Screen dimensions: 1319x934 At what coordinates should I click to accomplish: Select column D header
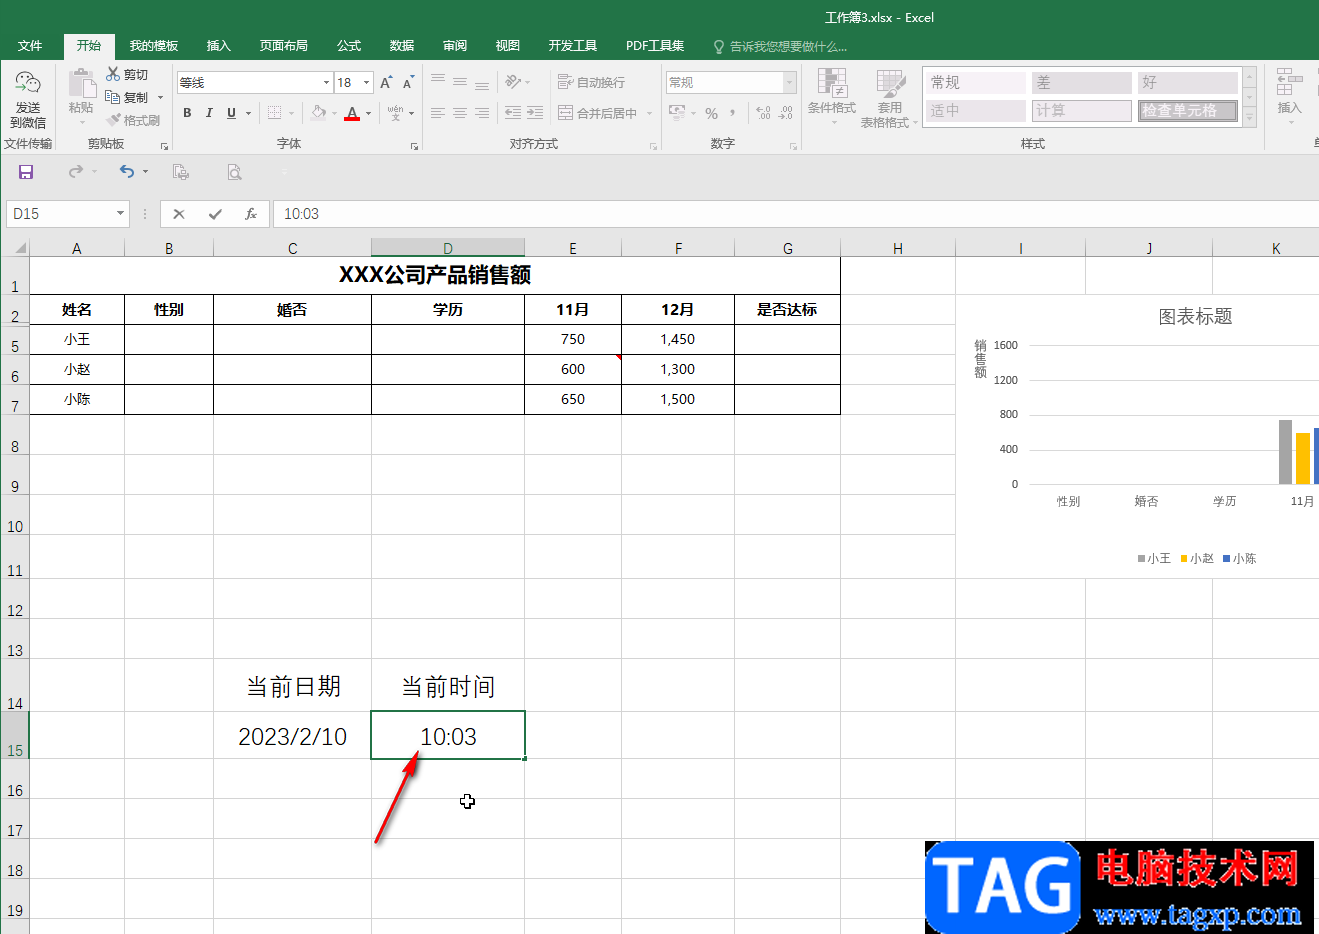pyautogui.click(x=447, y=248)
